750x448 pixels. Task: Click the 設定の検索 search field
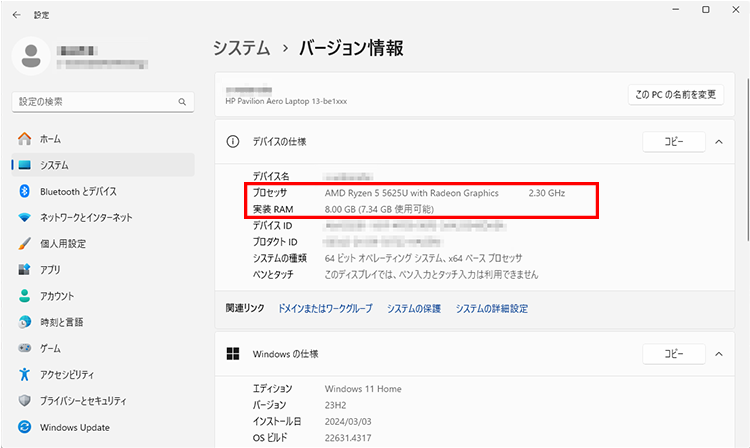(103, 102)
